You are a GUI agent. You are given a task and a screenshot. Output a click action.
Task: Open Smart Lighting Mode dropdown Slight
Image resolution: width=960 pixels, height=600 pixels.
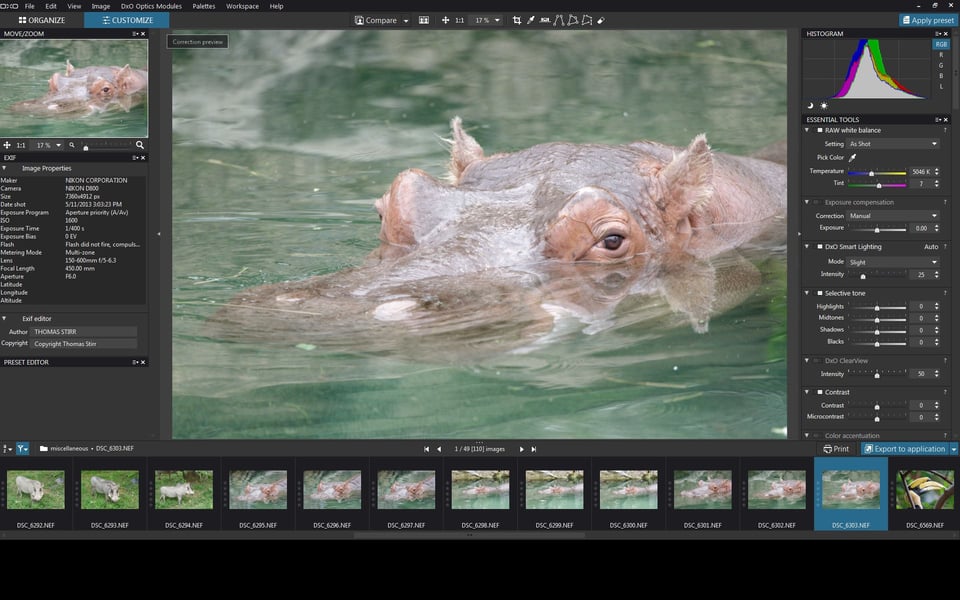click(x=893, y=262)
